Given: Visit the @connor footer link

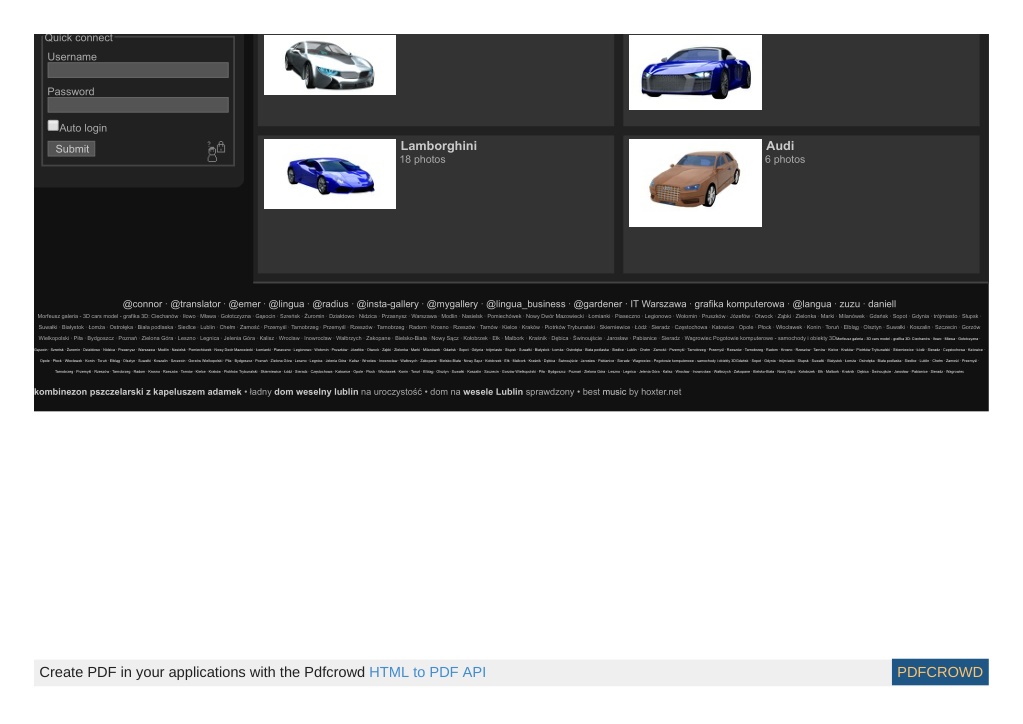Looking at the screenshot, I should point(142,304).
